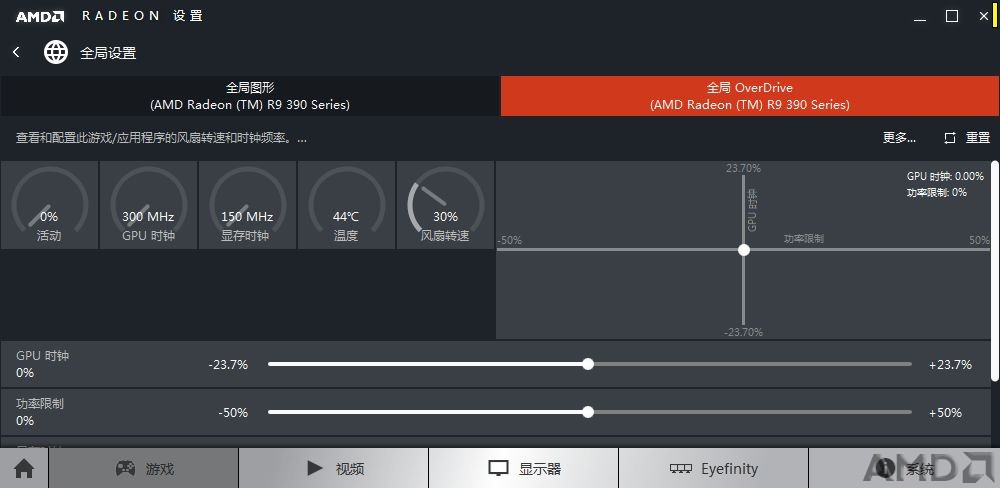The width and height of the screenshot is (1000, 488).
Task: Click the 'GPU 时钟: 0.00%' graph readout
Action: (x=945, y=177)
